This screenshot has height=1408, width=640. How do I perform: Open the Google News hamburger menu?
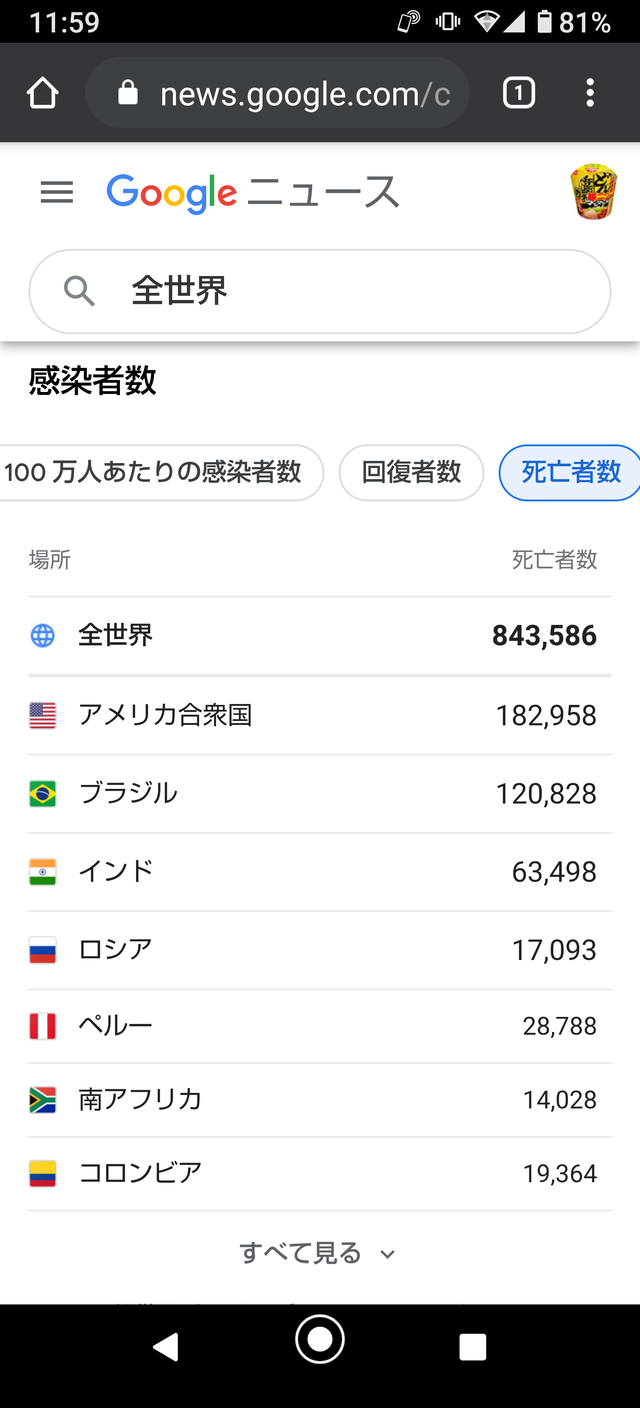click(57, 192)
